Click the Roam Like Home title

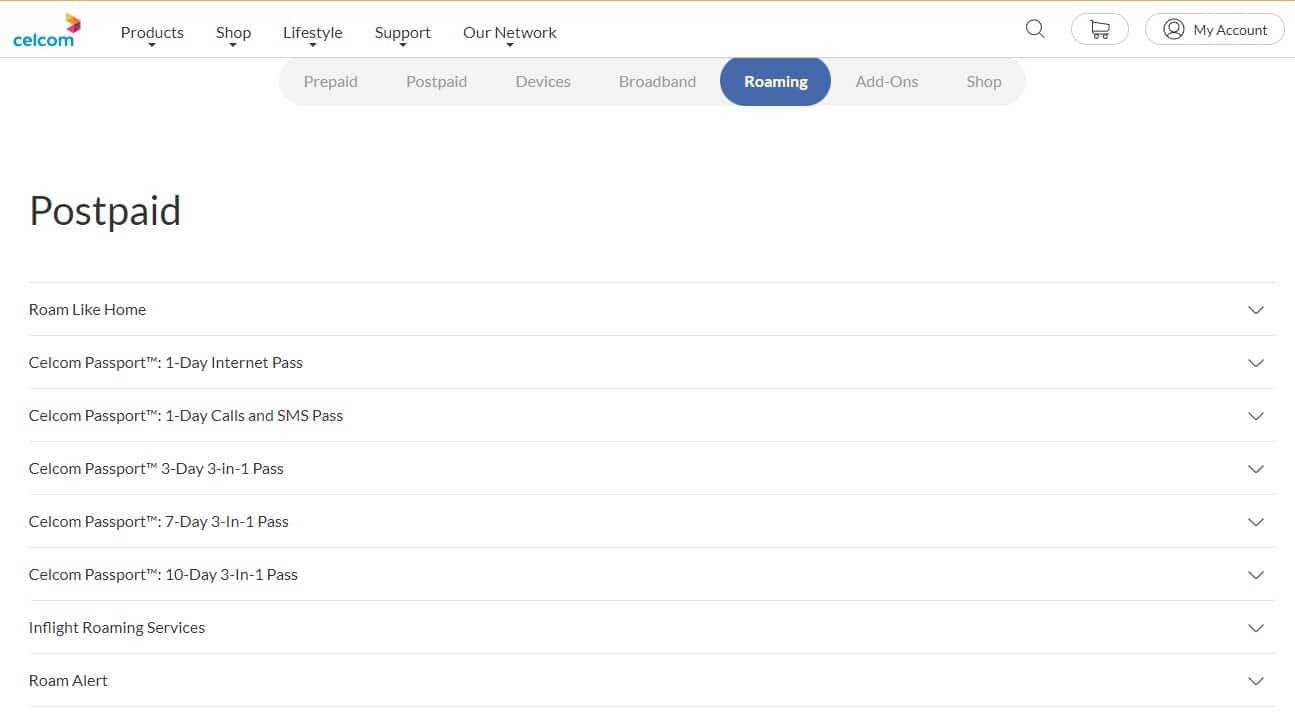tap(87, 310)
